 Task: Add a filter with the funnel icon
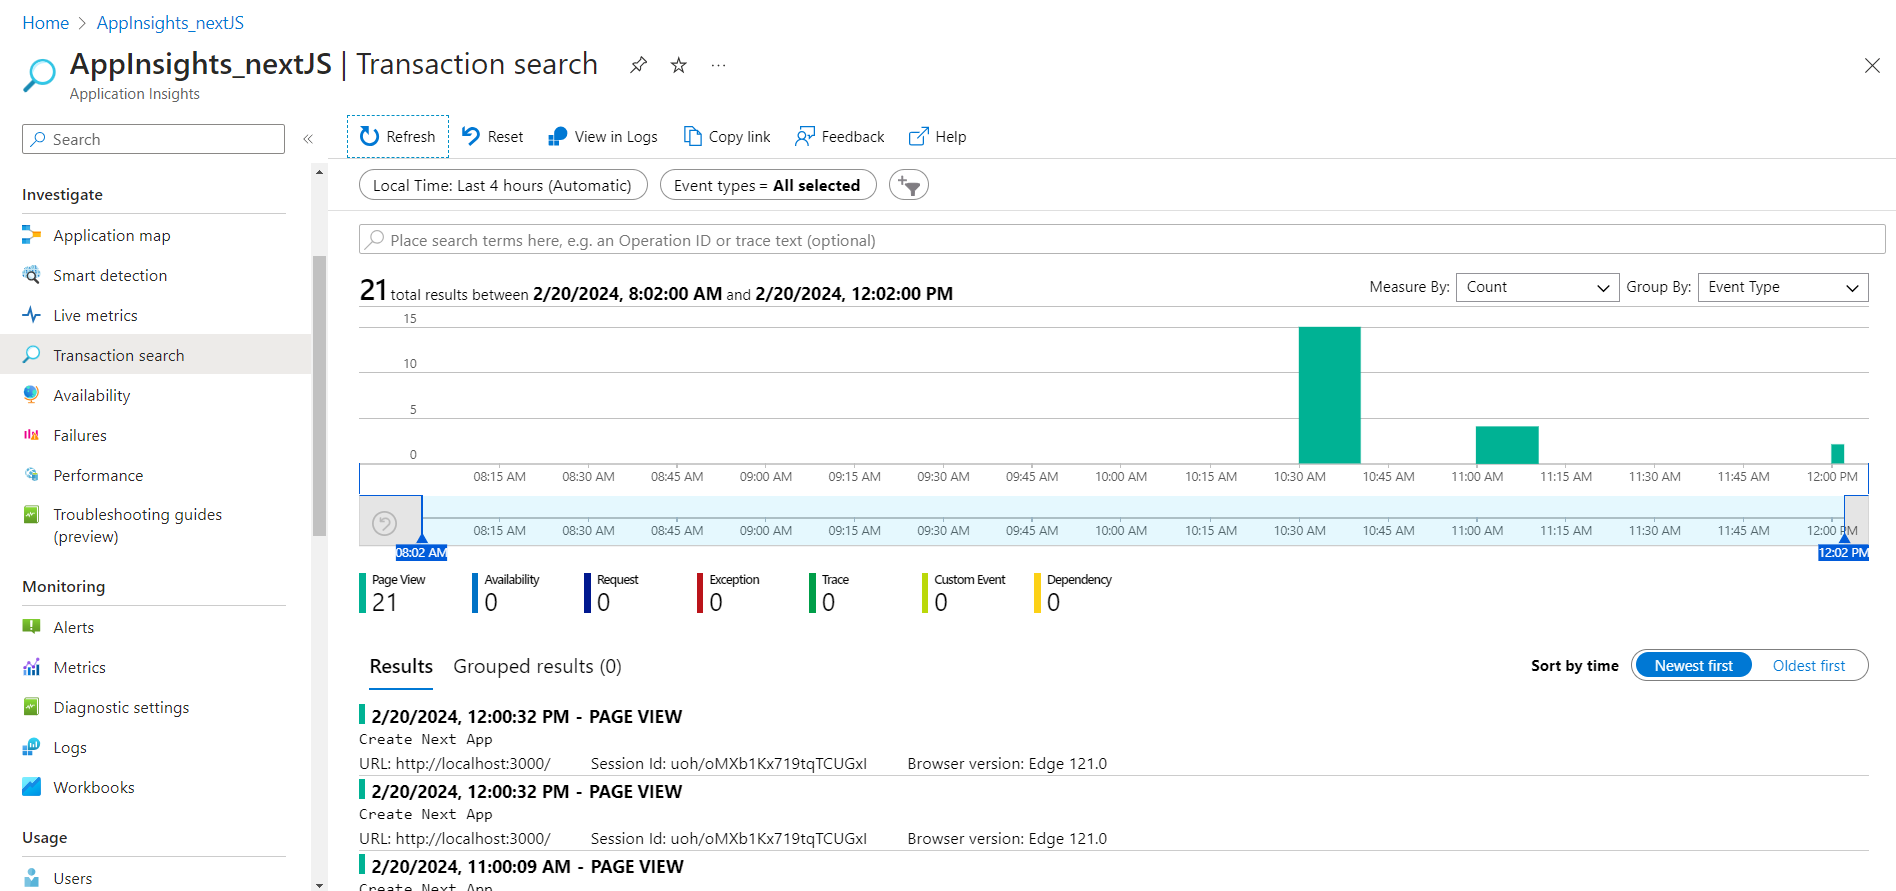pos(909,185)
